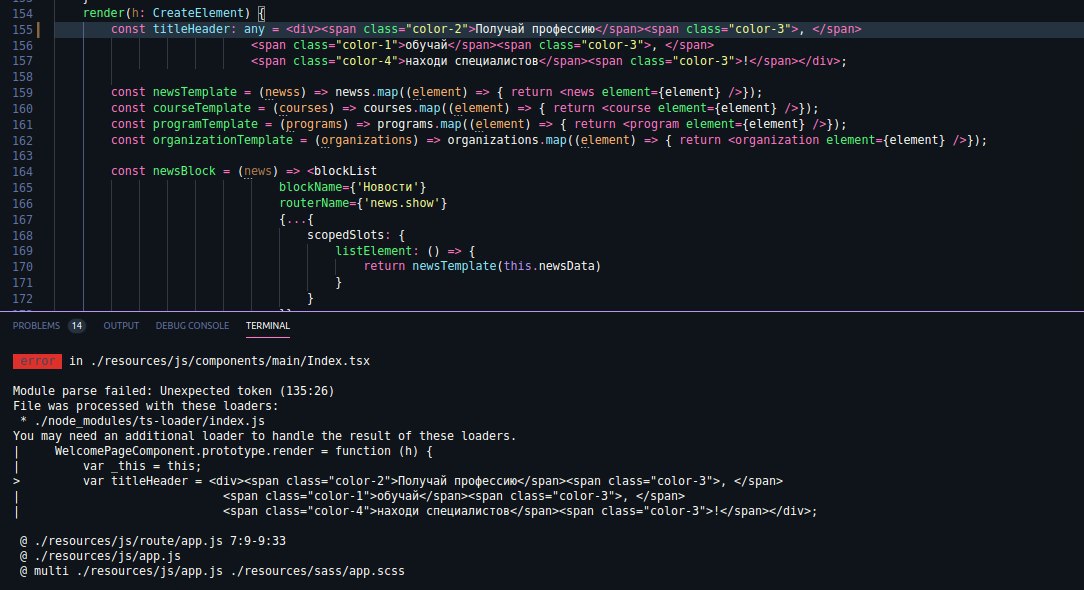
Task: Click this.newsData on line 170
Action: coord(549,266)
